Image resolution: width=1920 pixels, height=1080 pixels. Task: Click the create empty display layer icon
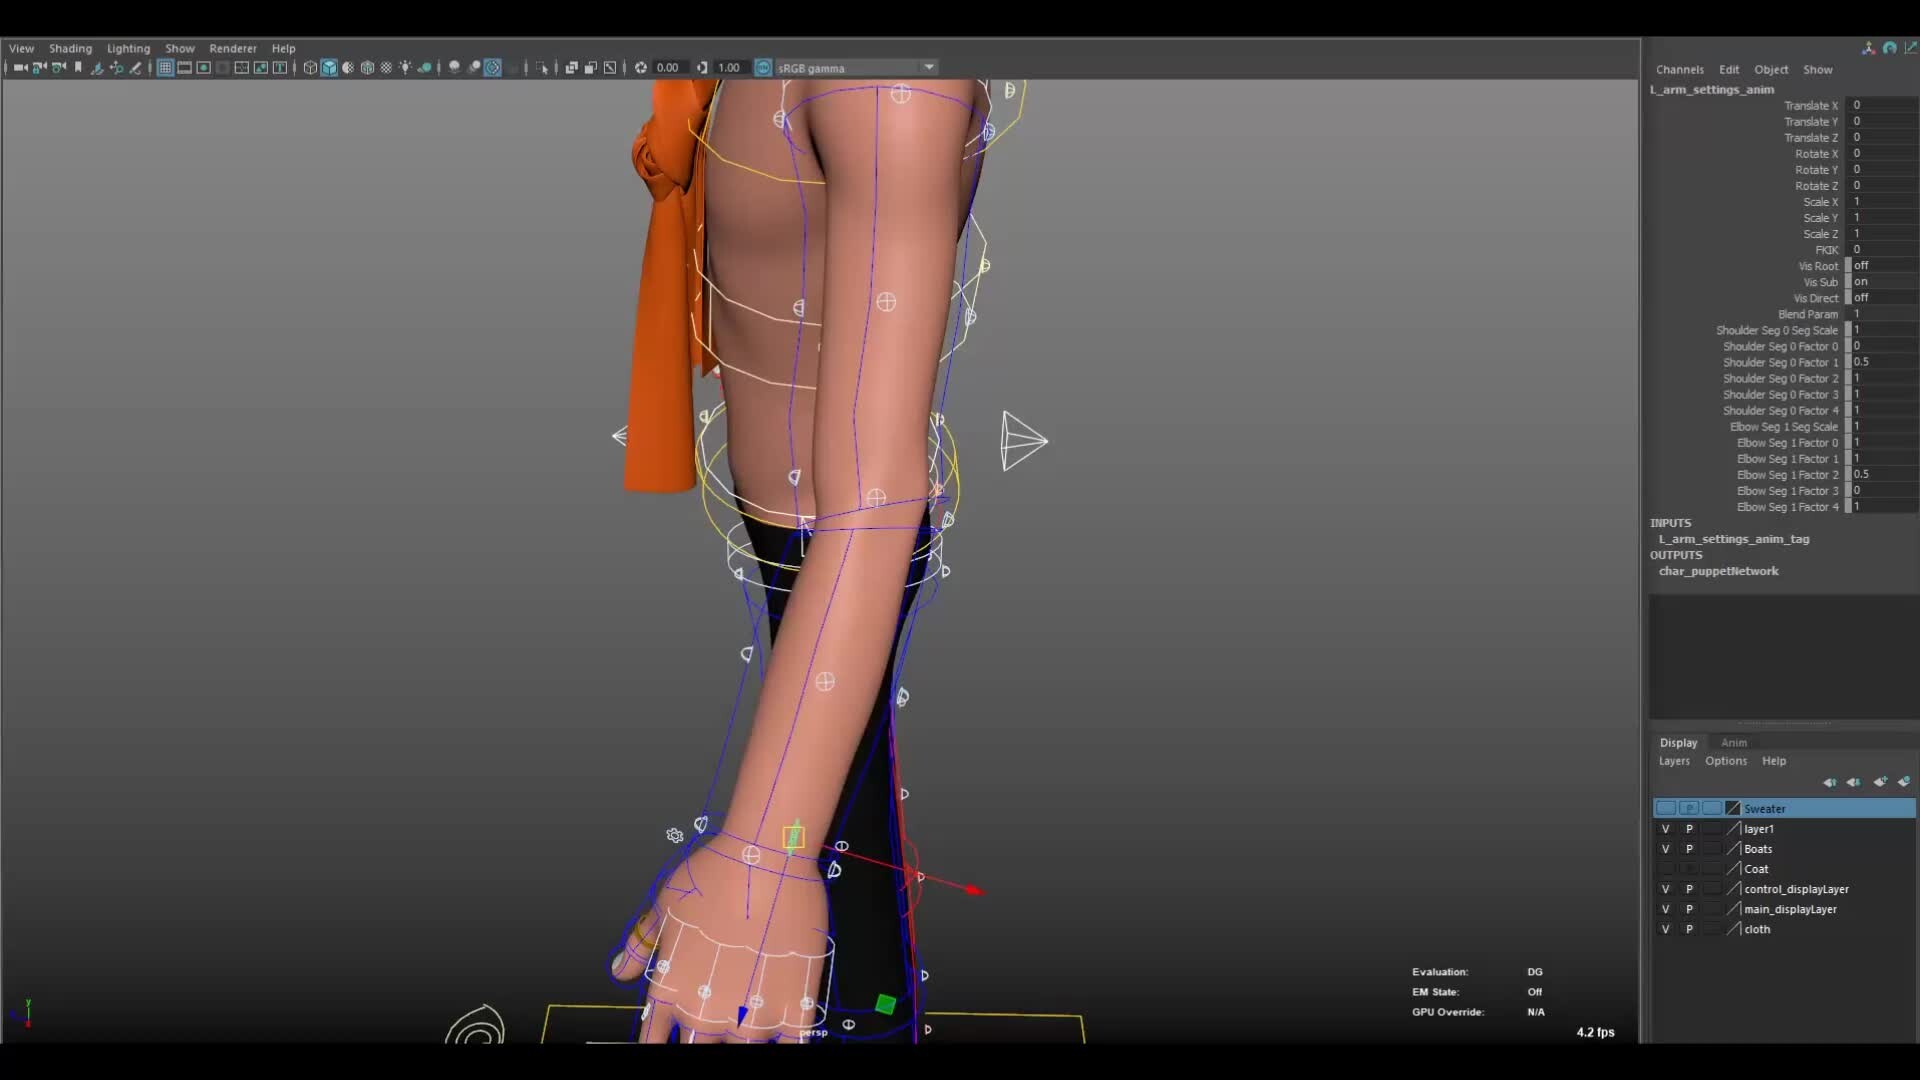coord(1880,783)
